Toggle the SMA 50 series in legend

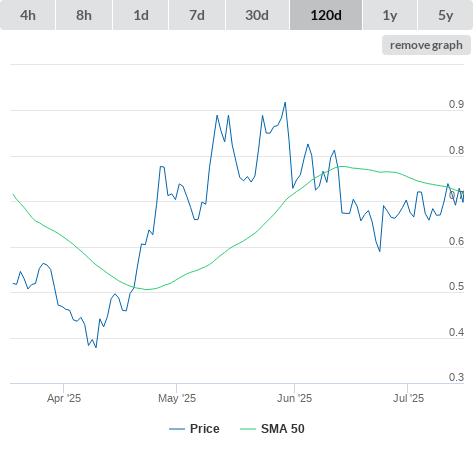272,429
